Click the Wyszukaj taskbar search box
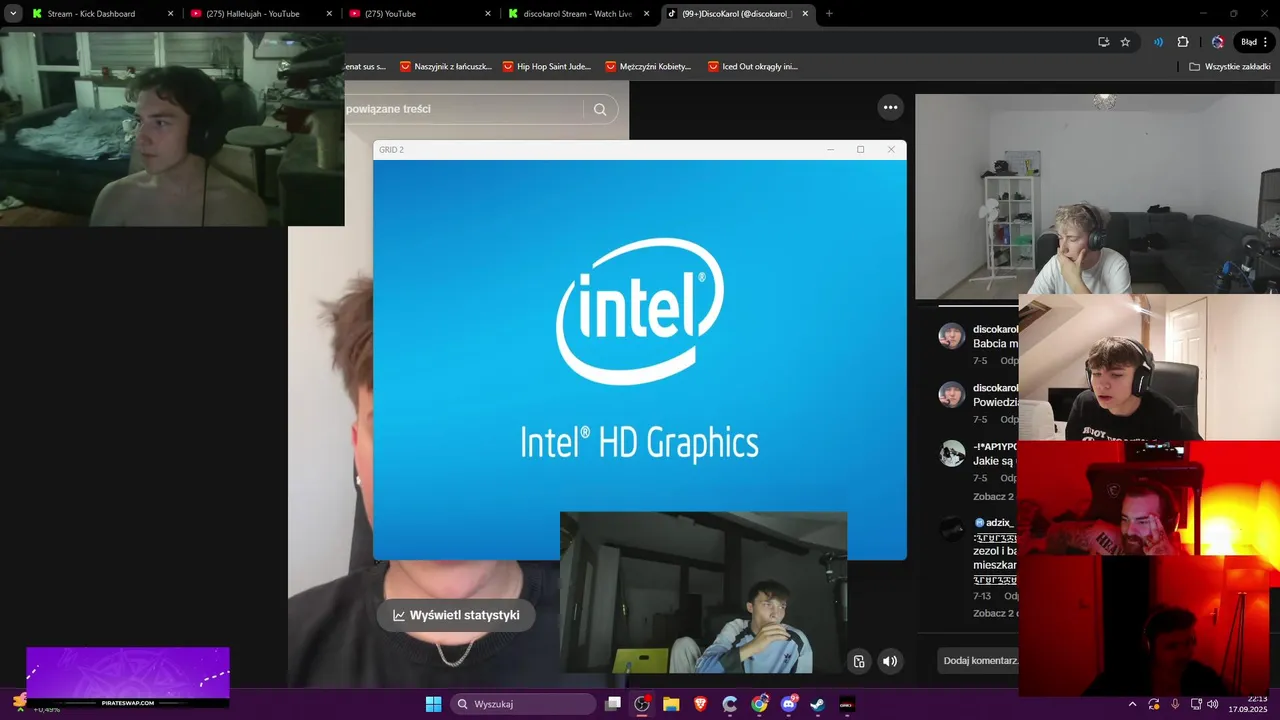The image size is (1280, 720). pyautogui.click(x=524, y=704)
